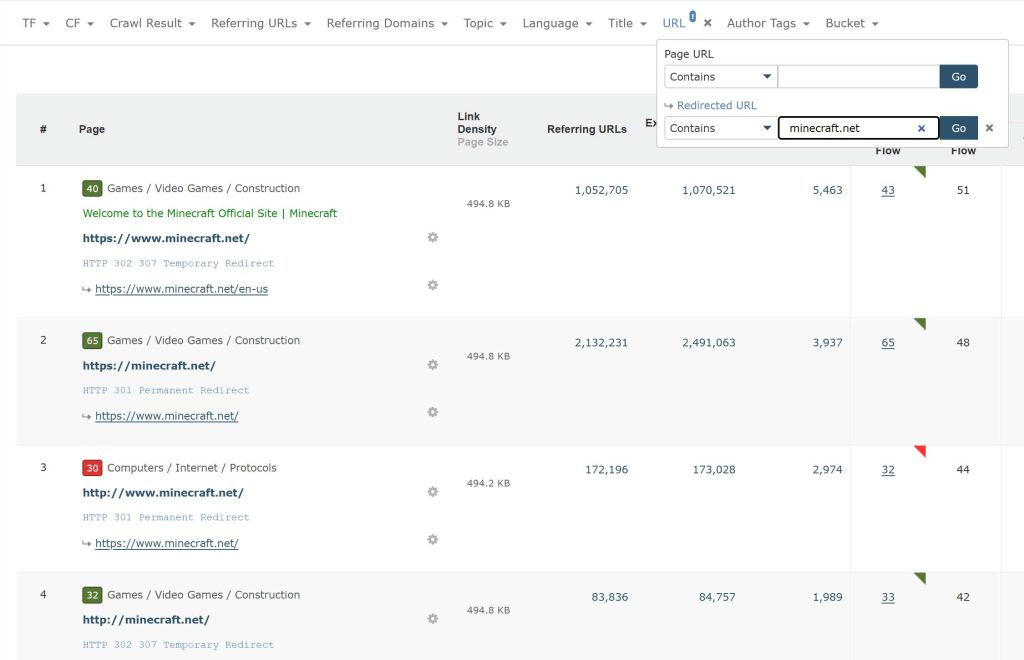Focus the empty Page URL input field
Image resolution: width=1024 pixels, height=660 pixels.
pos(858,76)
